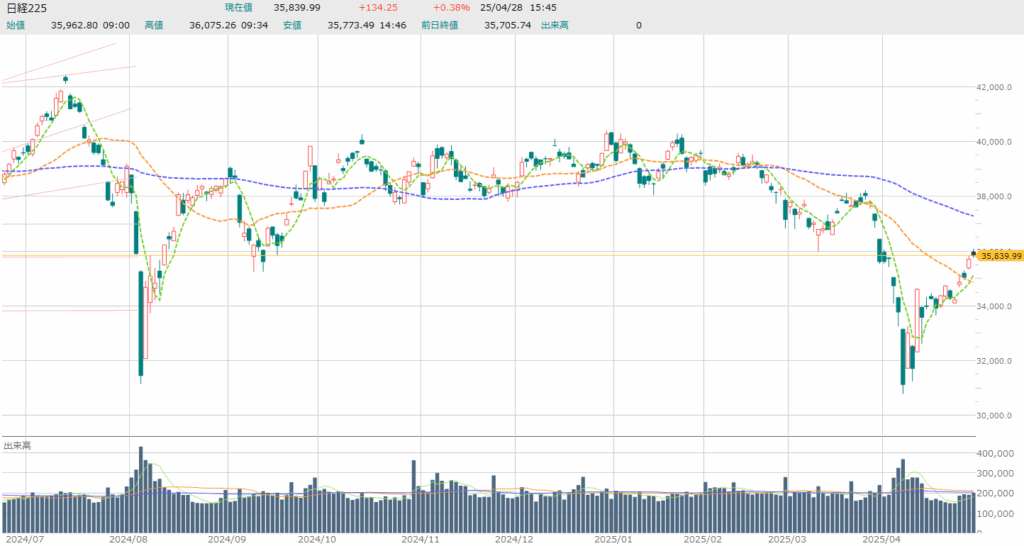Click the low value 35,773.49
Image resolution: width=1024 pixels, height=546 pixels.
[x=351, y=25]
